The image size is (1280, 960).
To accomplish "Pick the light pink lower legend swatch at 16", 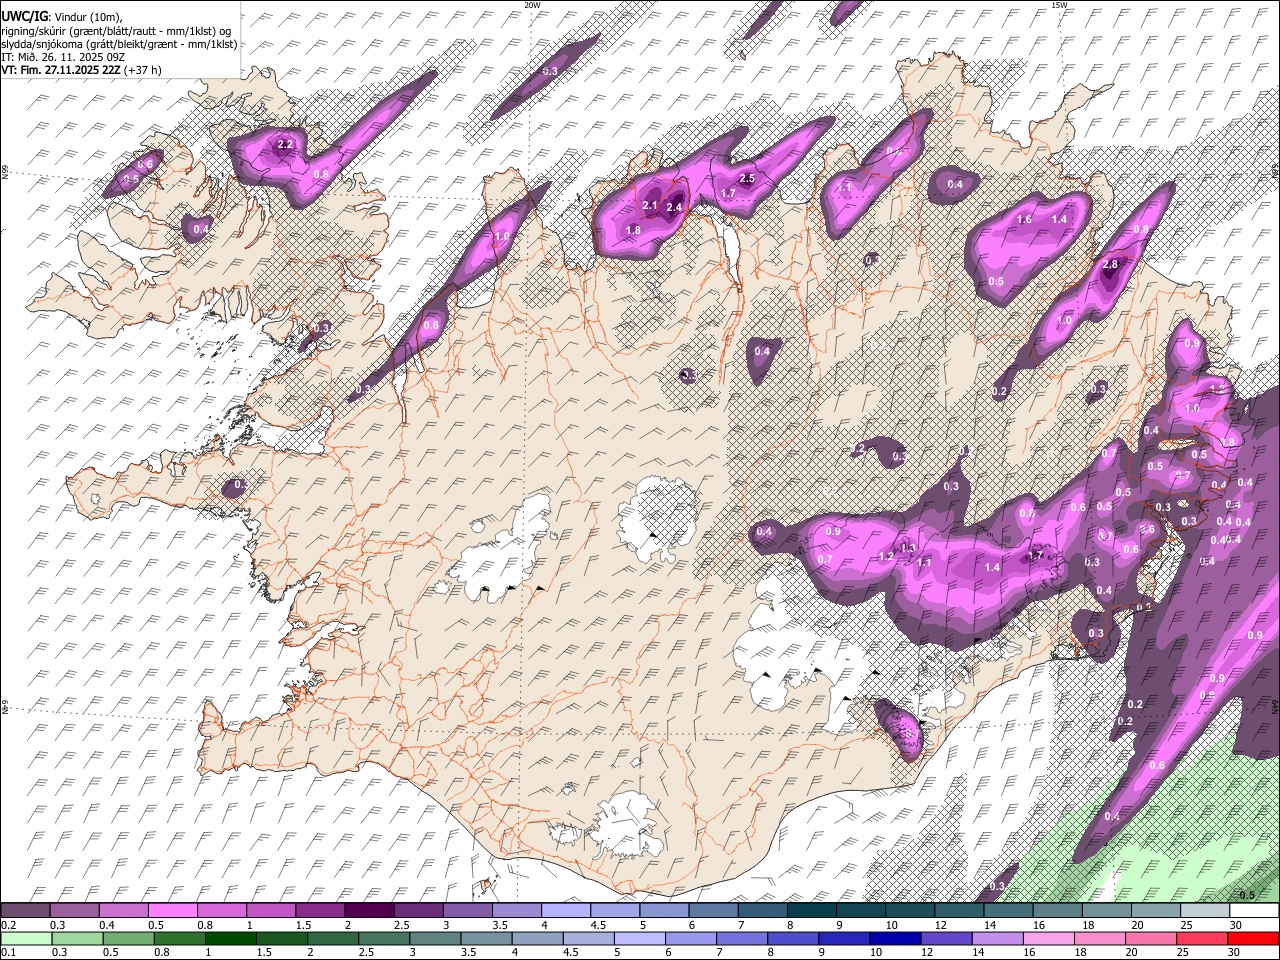I will [1048, 939].
